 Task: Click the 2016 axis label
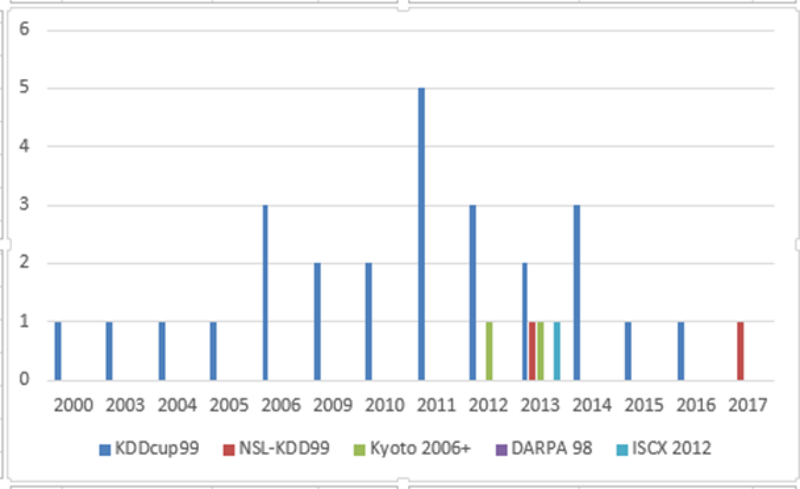pos(696,405)
